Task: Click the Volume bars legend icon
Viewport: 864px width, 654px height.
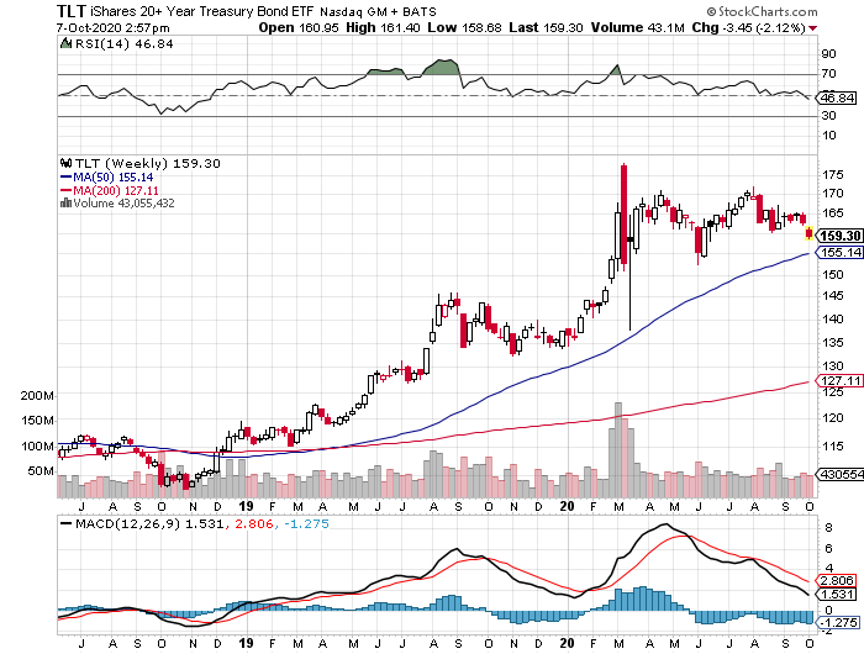Action: tap(65, 202)
